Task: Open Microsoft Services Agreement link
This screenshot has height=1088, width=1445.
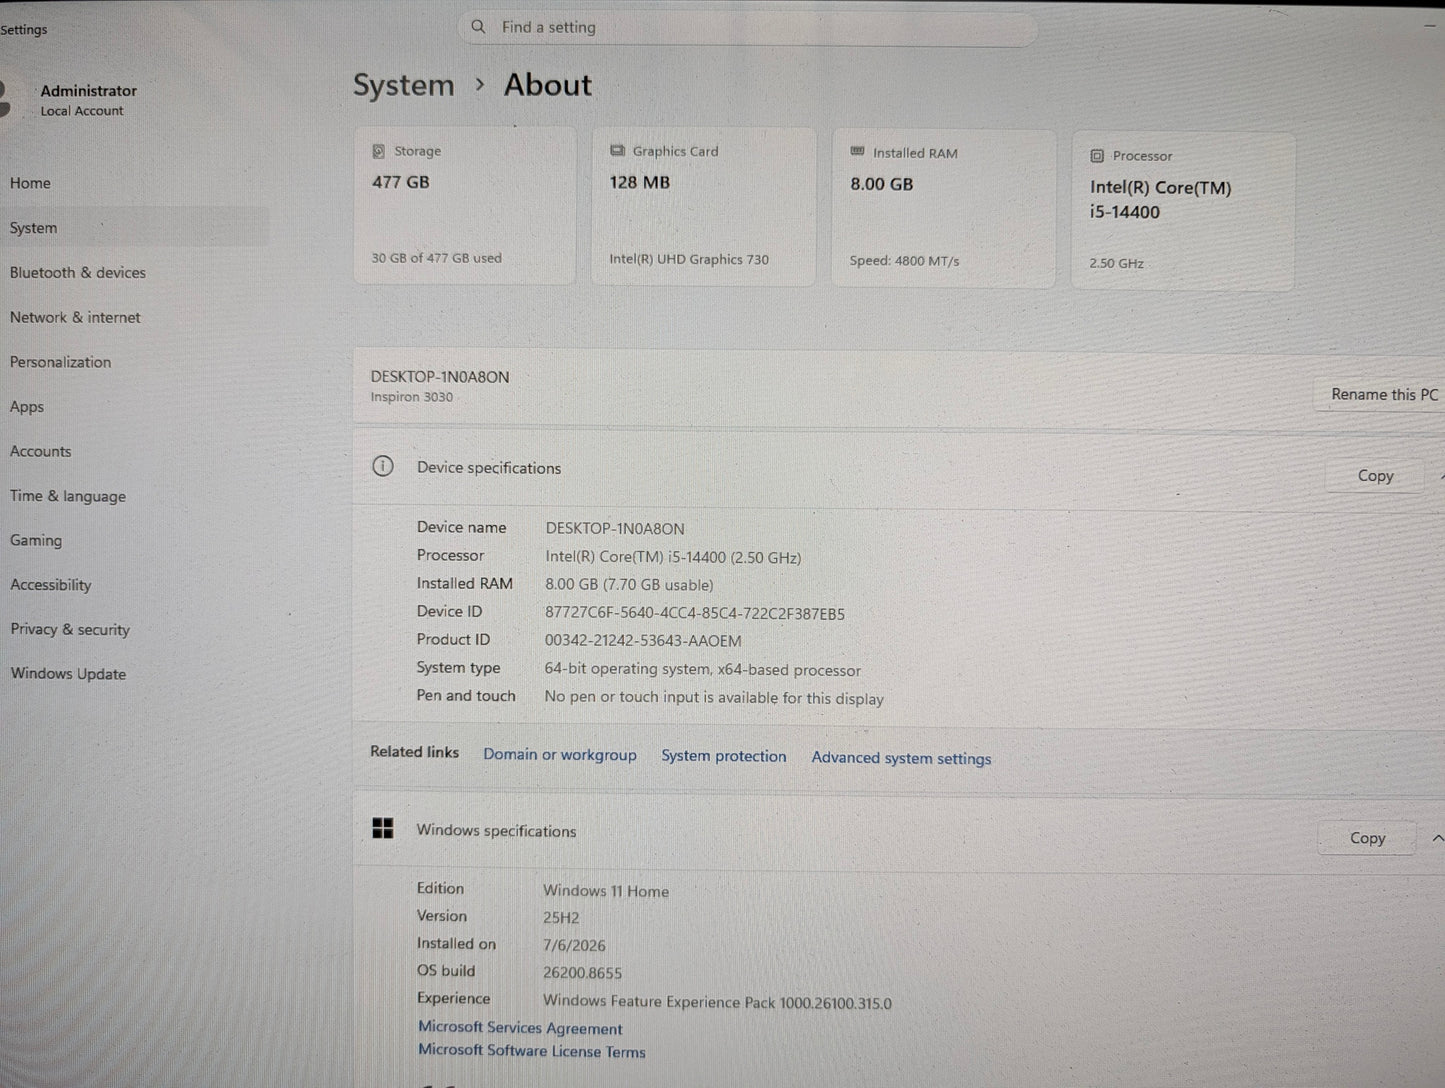Action: click(520, 1027)
